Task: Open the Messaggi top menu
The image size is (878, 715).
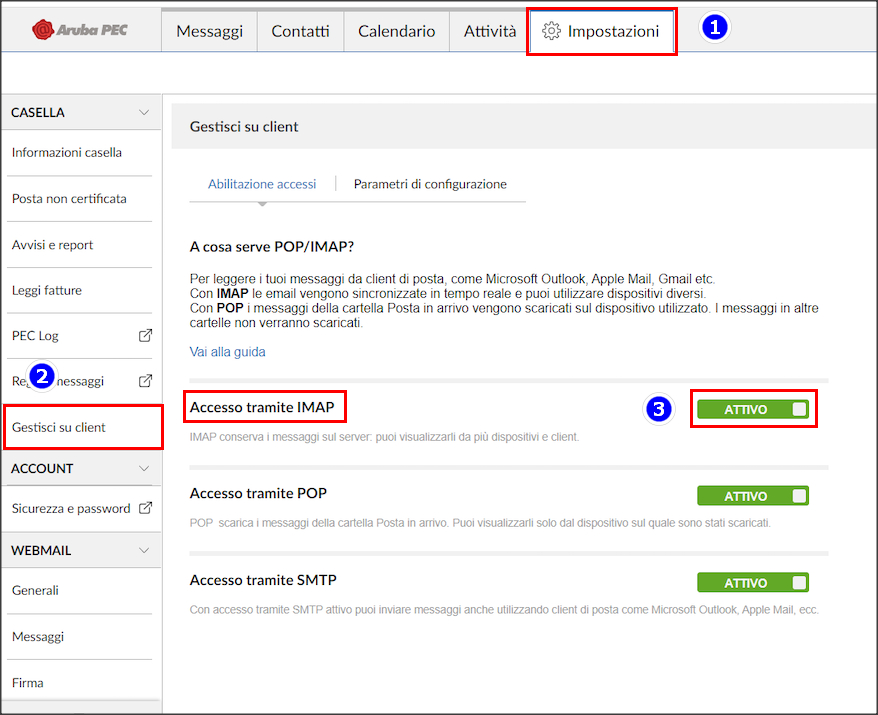Action: coord(209,31)
